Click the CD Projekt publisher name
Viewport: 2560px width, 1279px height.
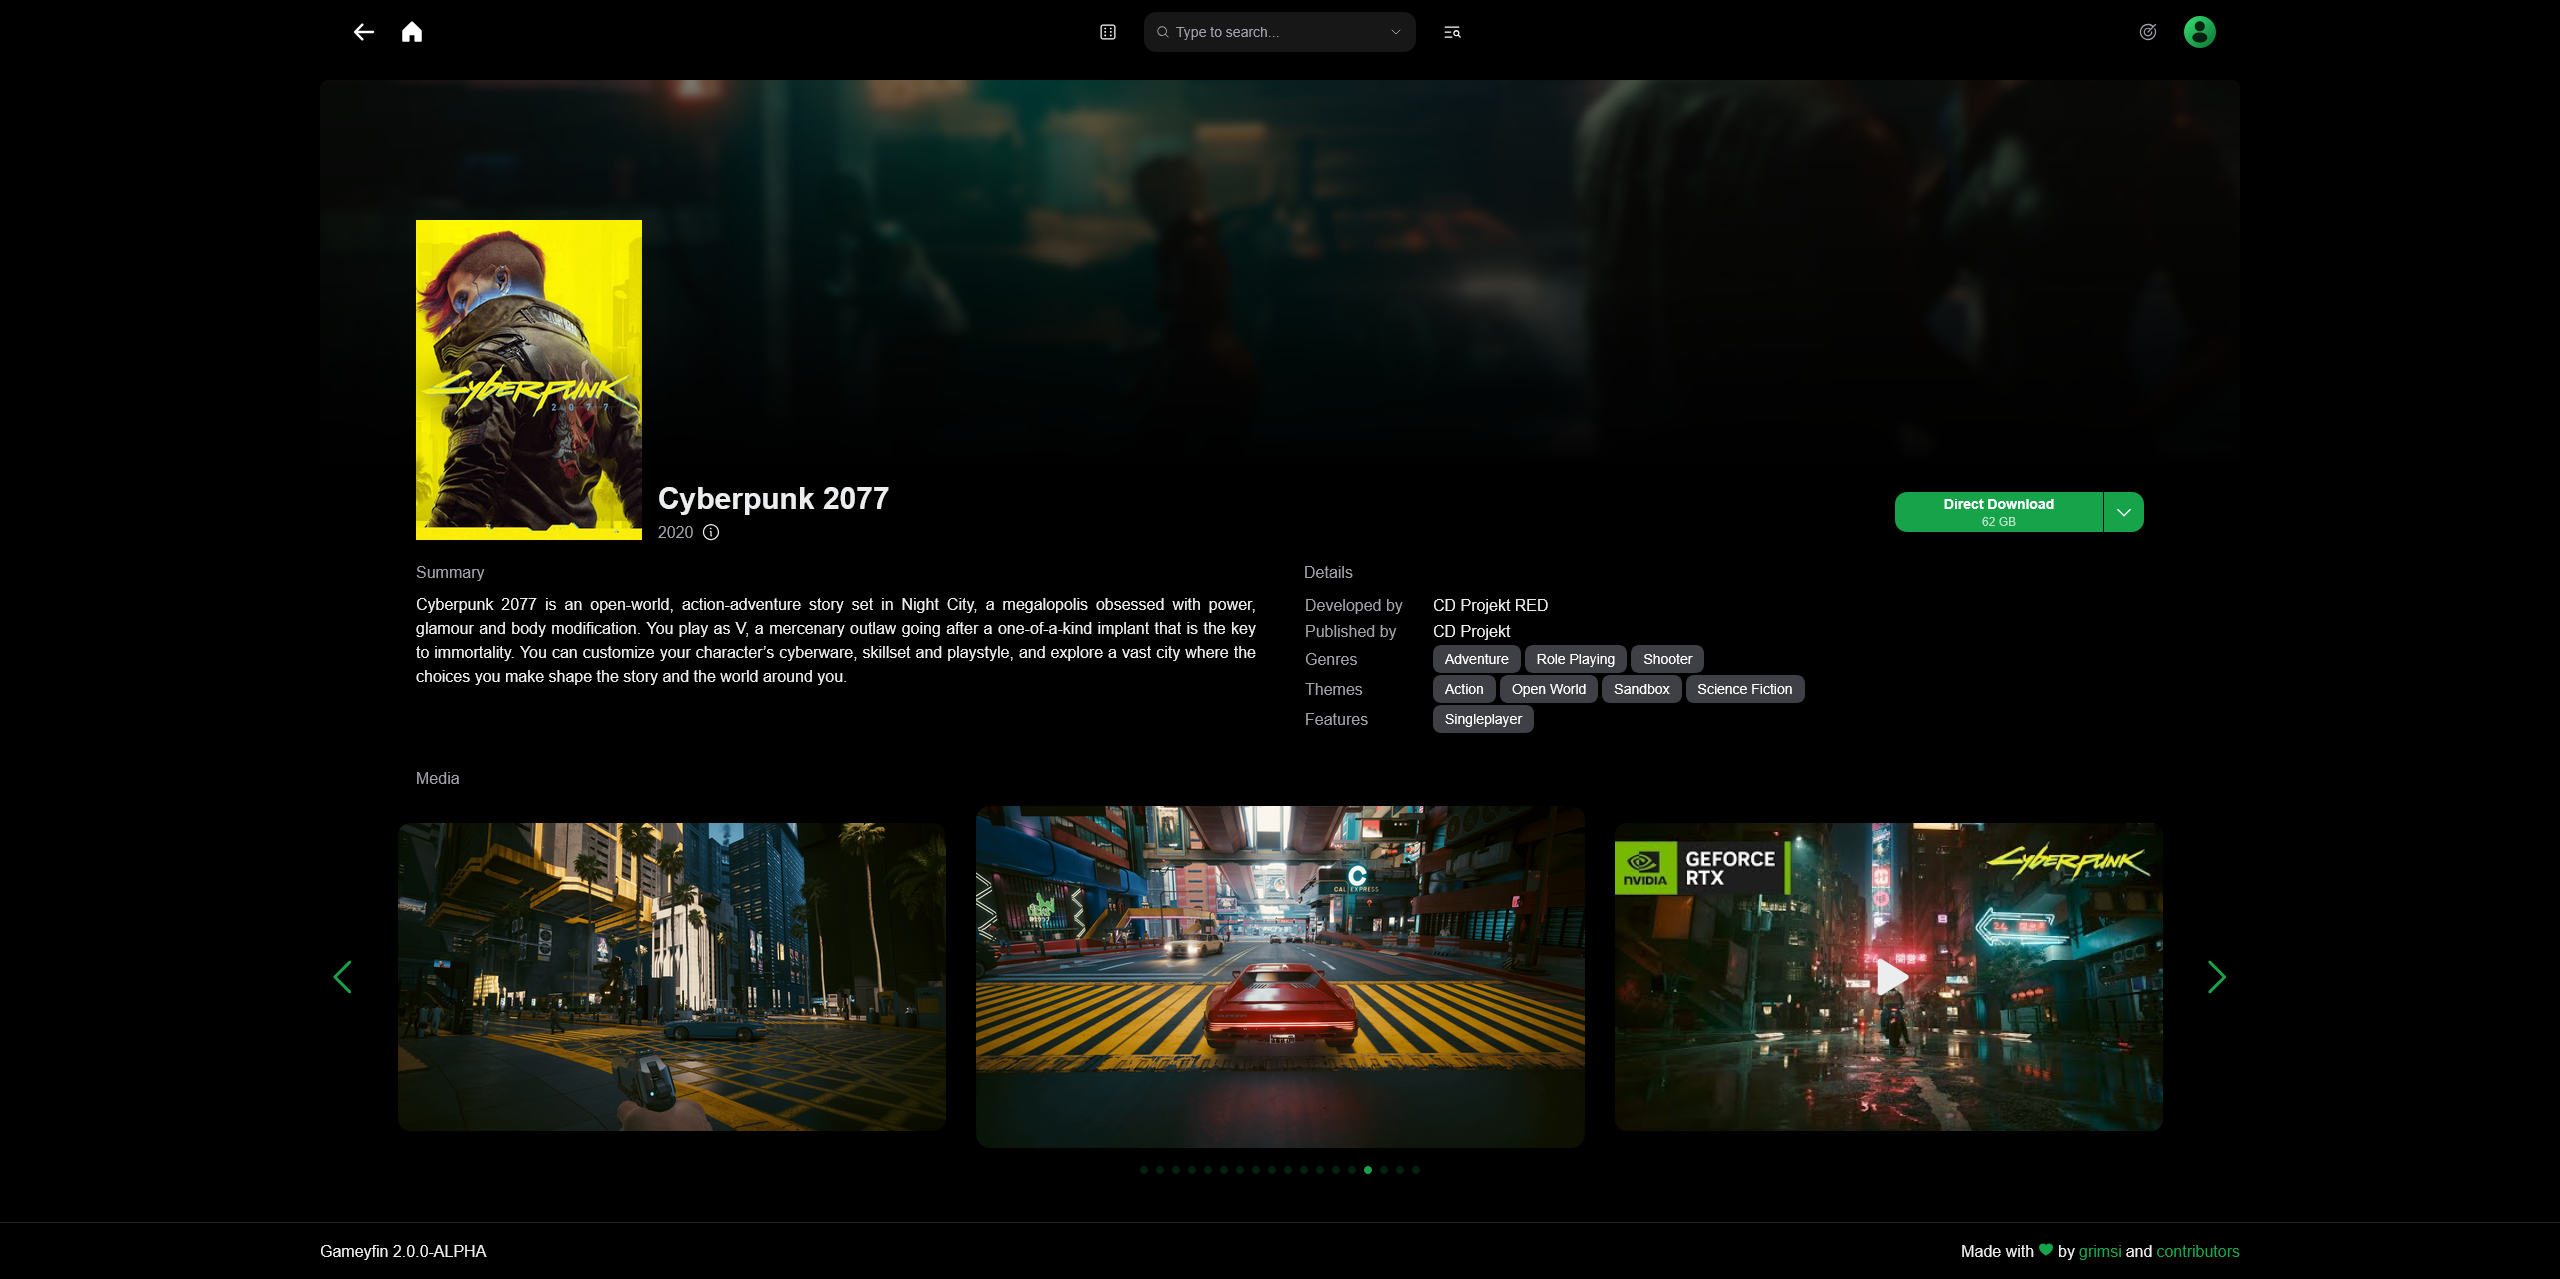(1471, 631)
